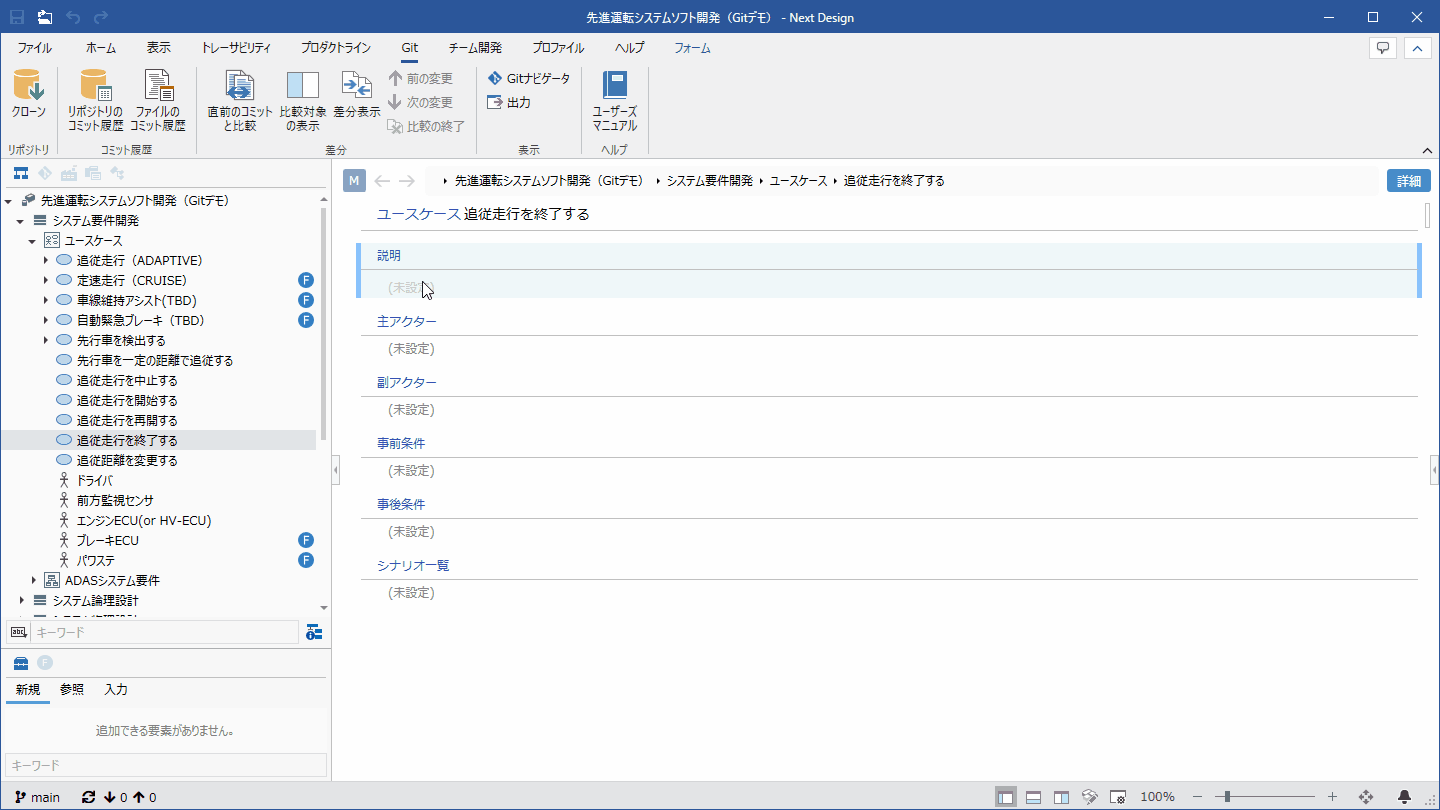The height and width of the screenshot is (810, 1440).
Task: Open ファイルのコミット履歴
Action: coord(158,100)
